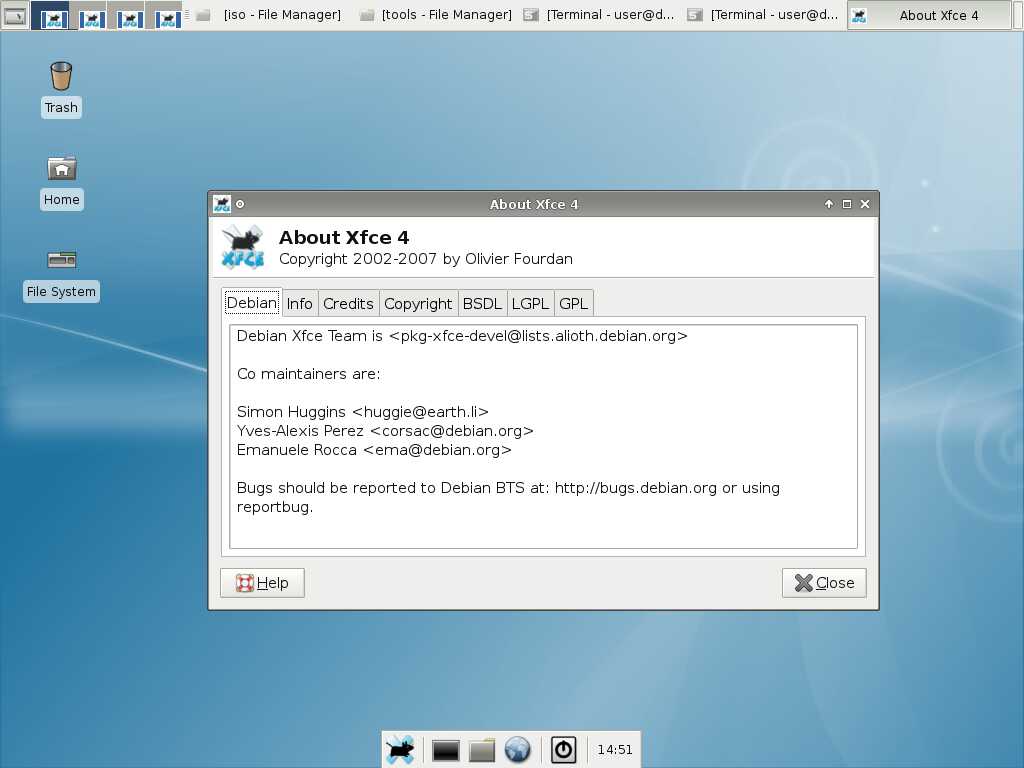Shade the About Xfce 4 window with up arrow
The width and height of the screenshot is (1024, 768).
829,204
